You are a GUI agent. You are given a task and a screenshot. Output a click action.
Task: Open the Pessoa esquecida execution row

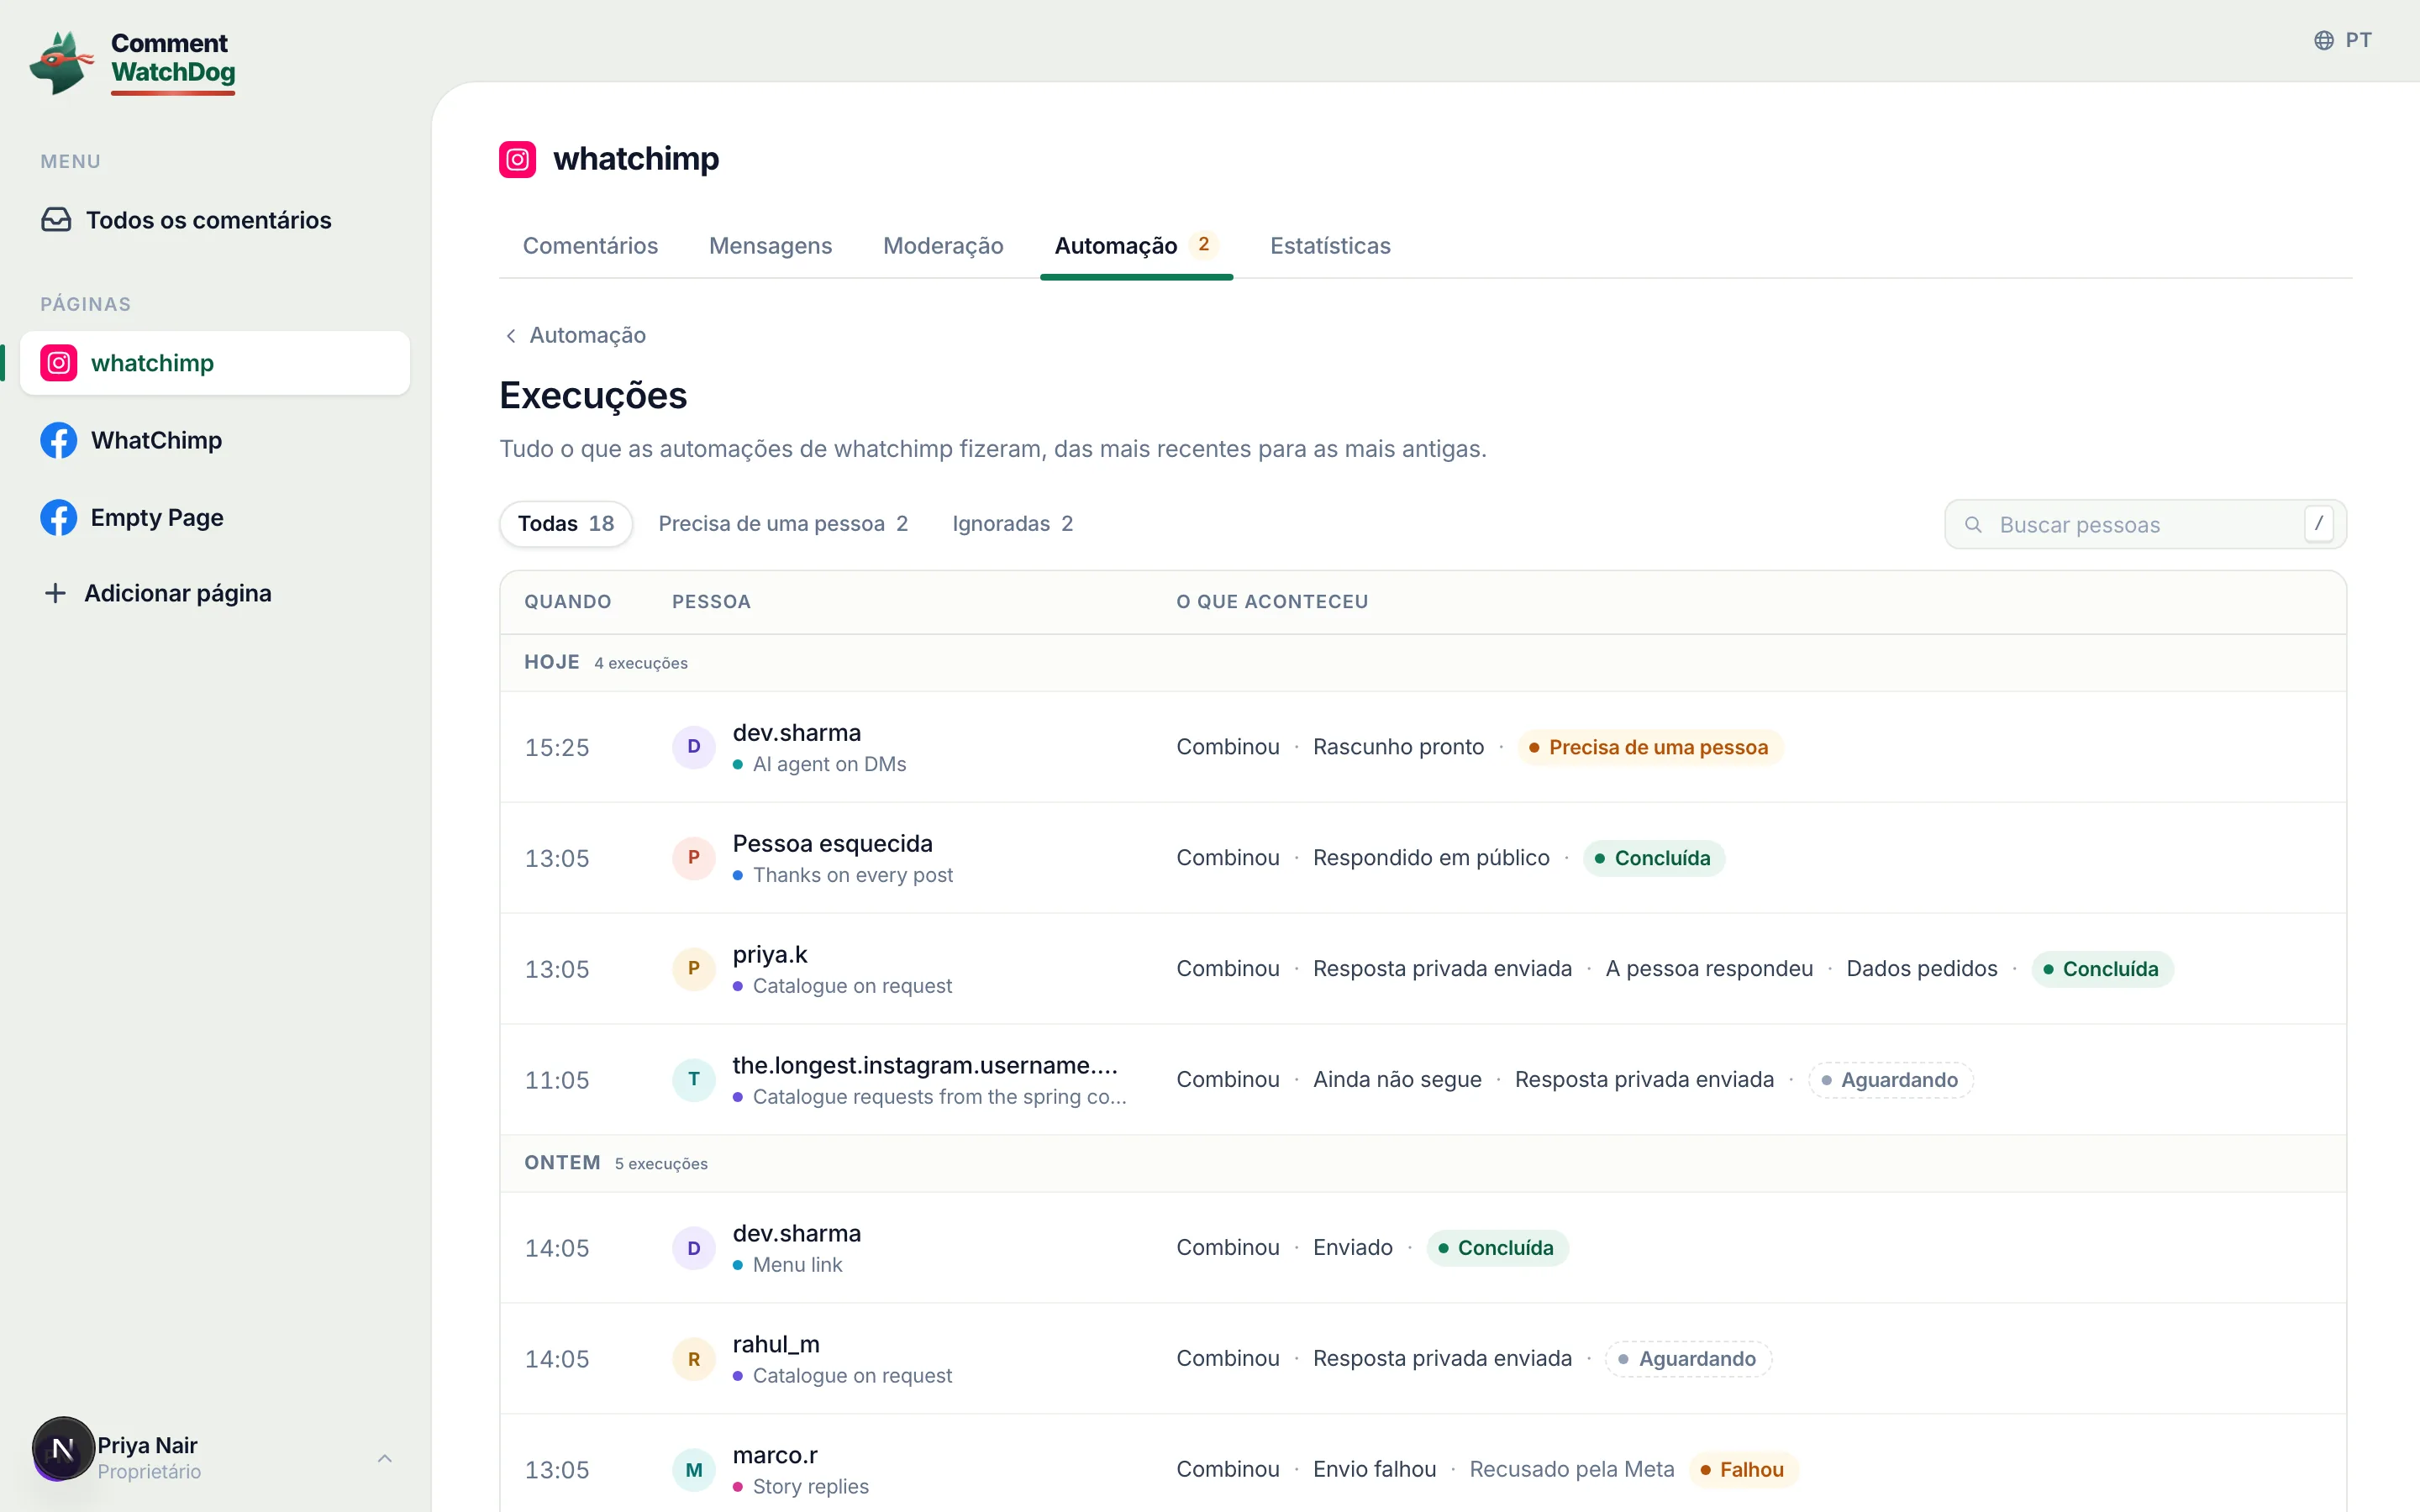(1423, 858)
